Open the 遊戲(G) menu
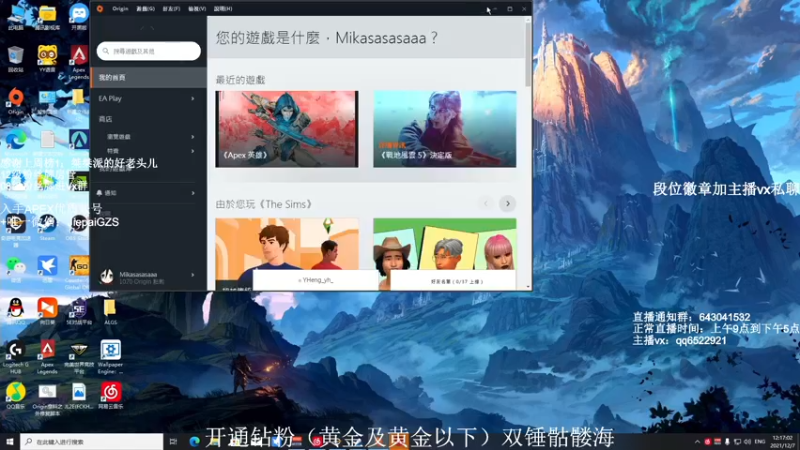The height and width of the screenshot is (450, 800). point(145,9)
